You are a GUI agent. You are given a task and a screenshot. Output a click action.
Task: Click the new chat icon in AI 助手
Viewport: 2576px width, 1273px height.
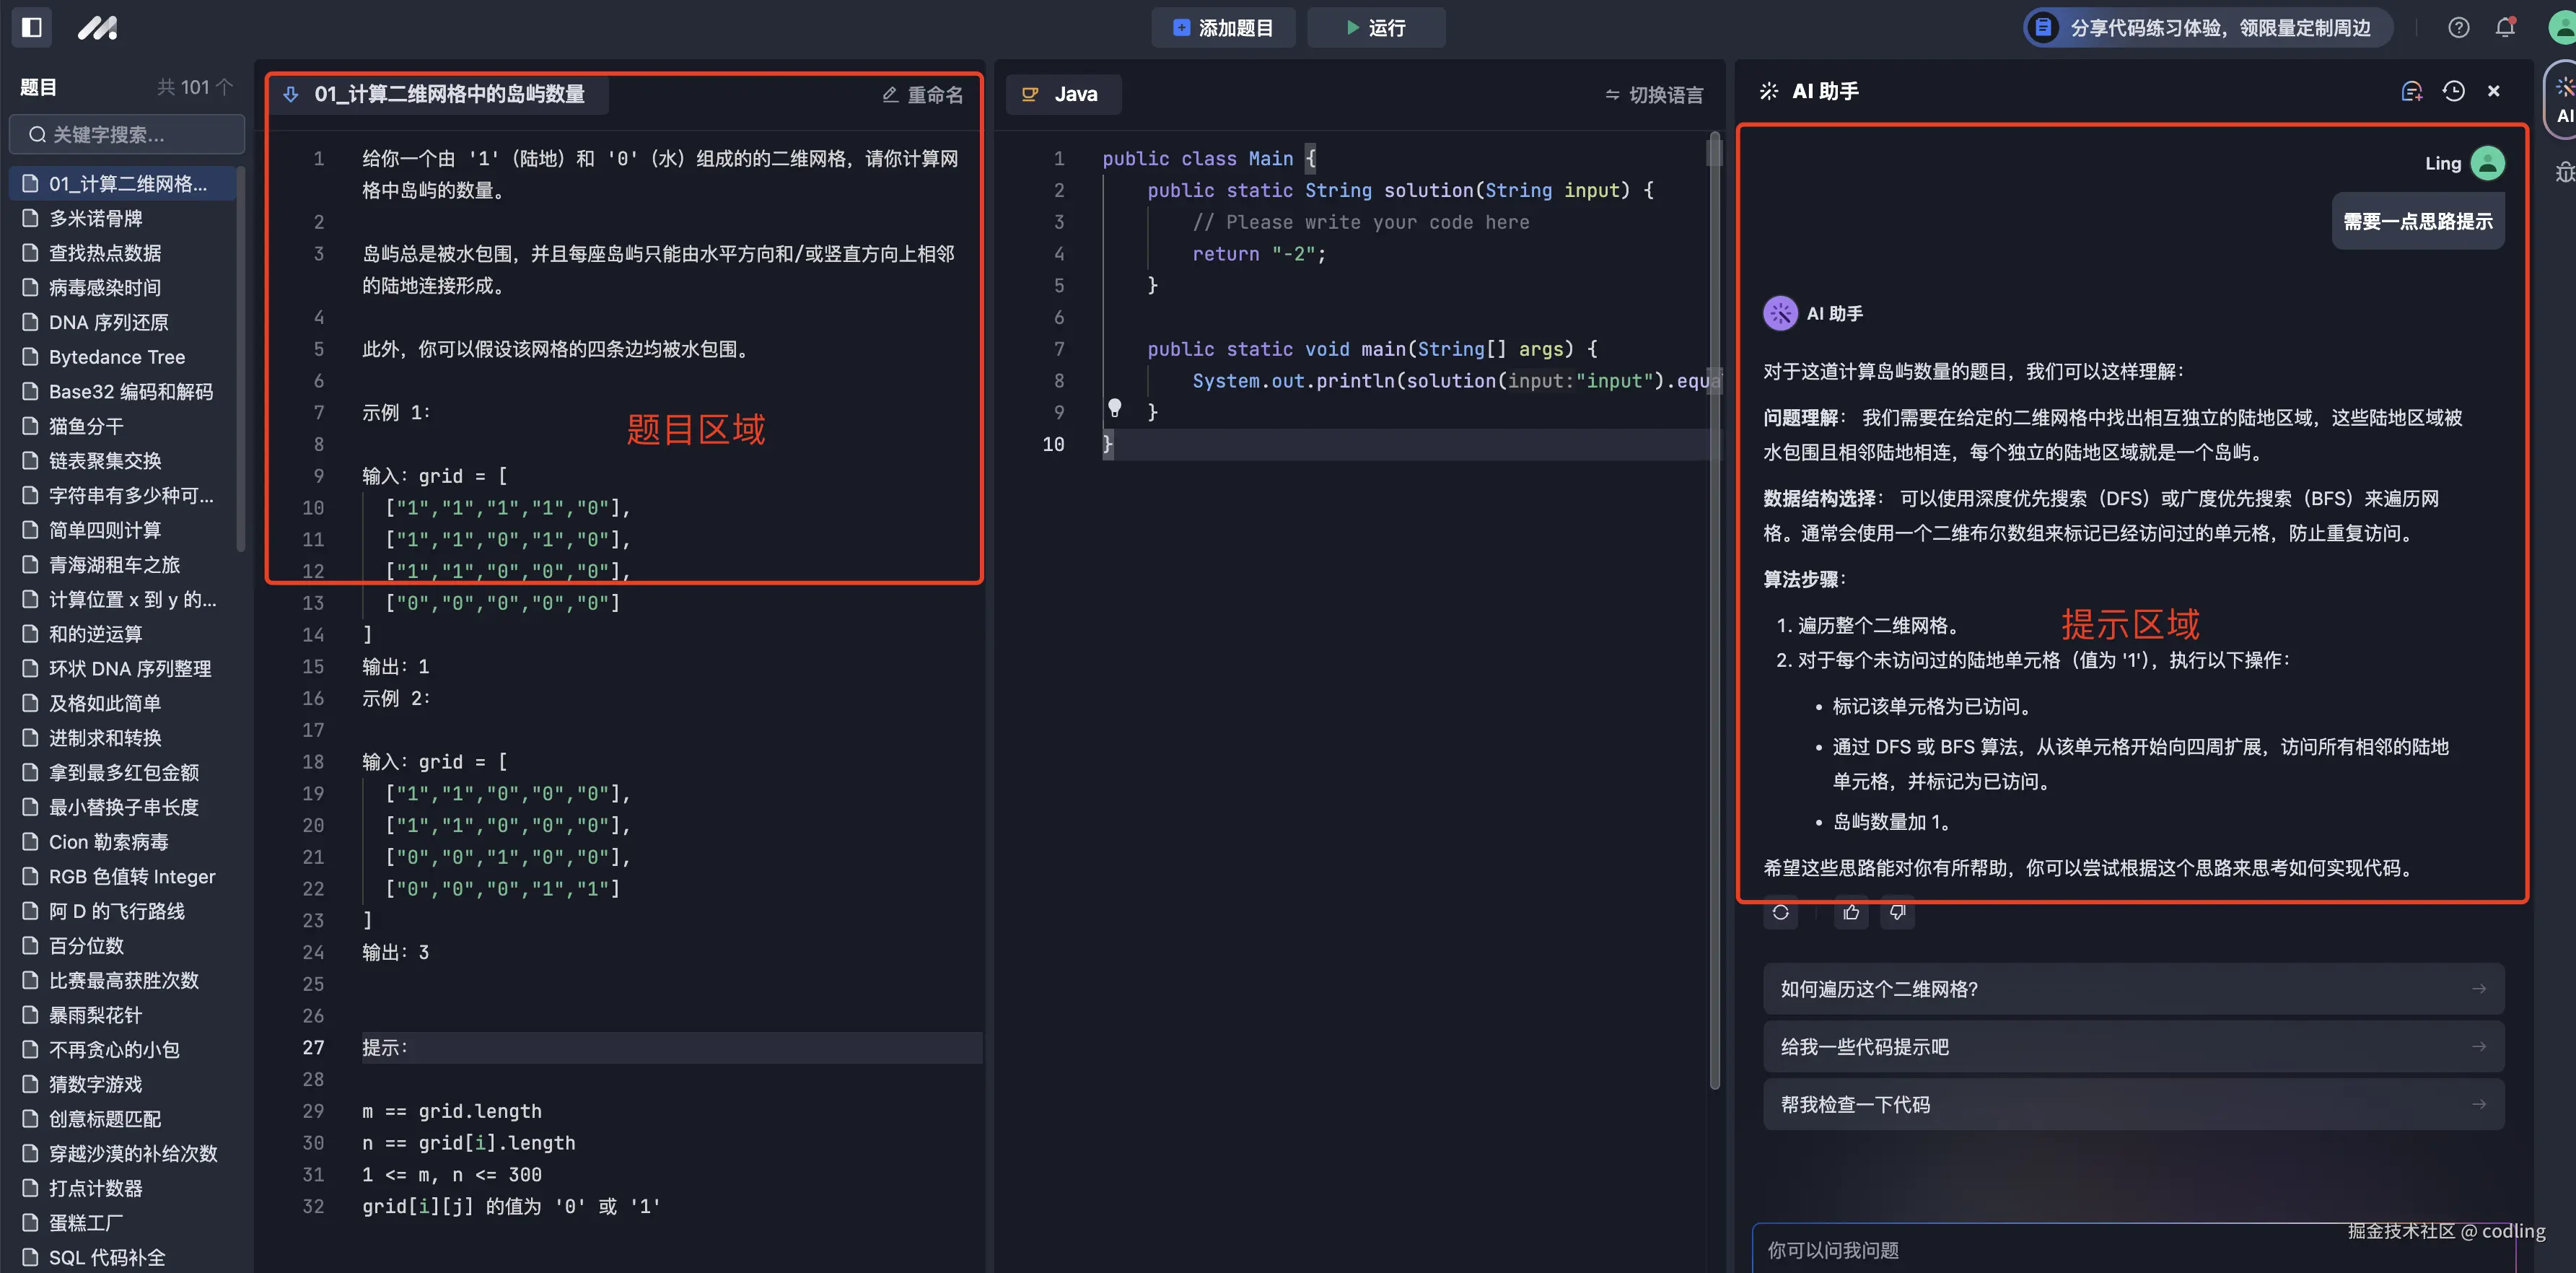[2411, 91]
